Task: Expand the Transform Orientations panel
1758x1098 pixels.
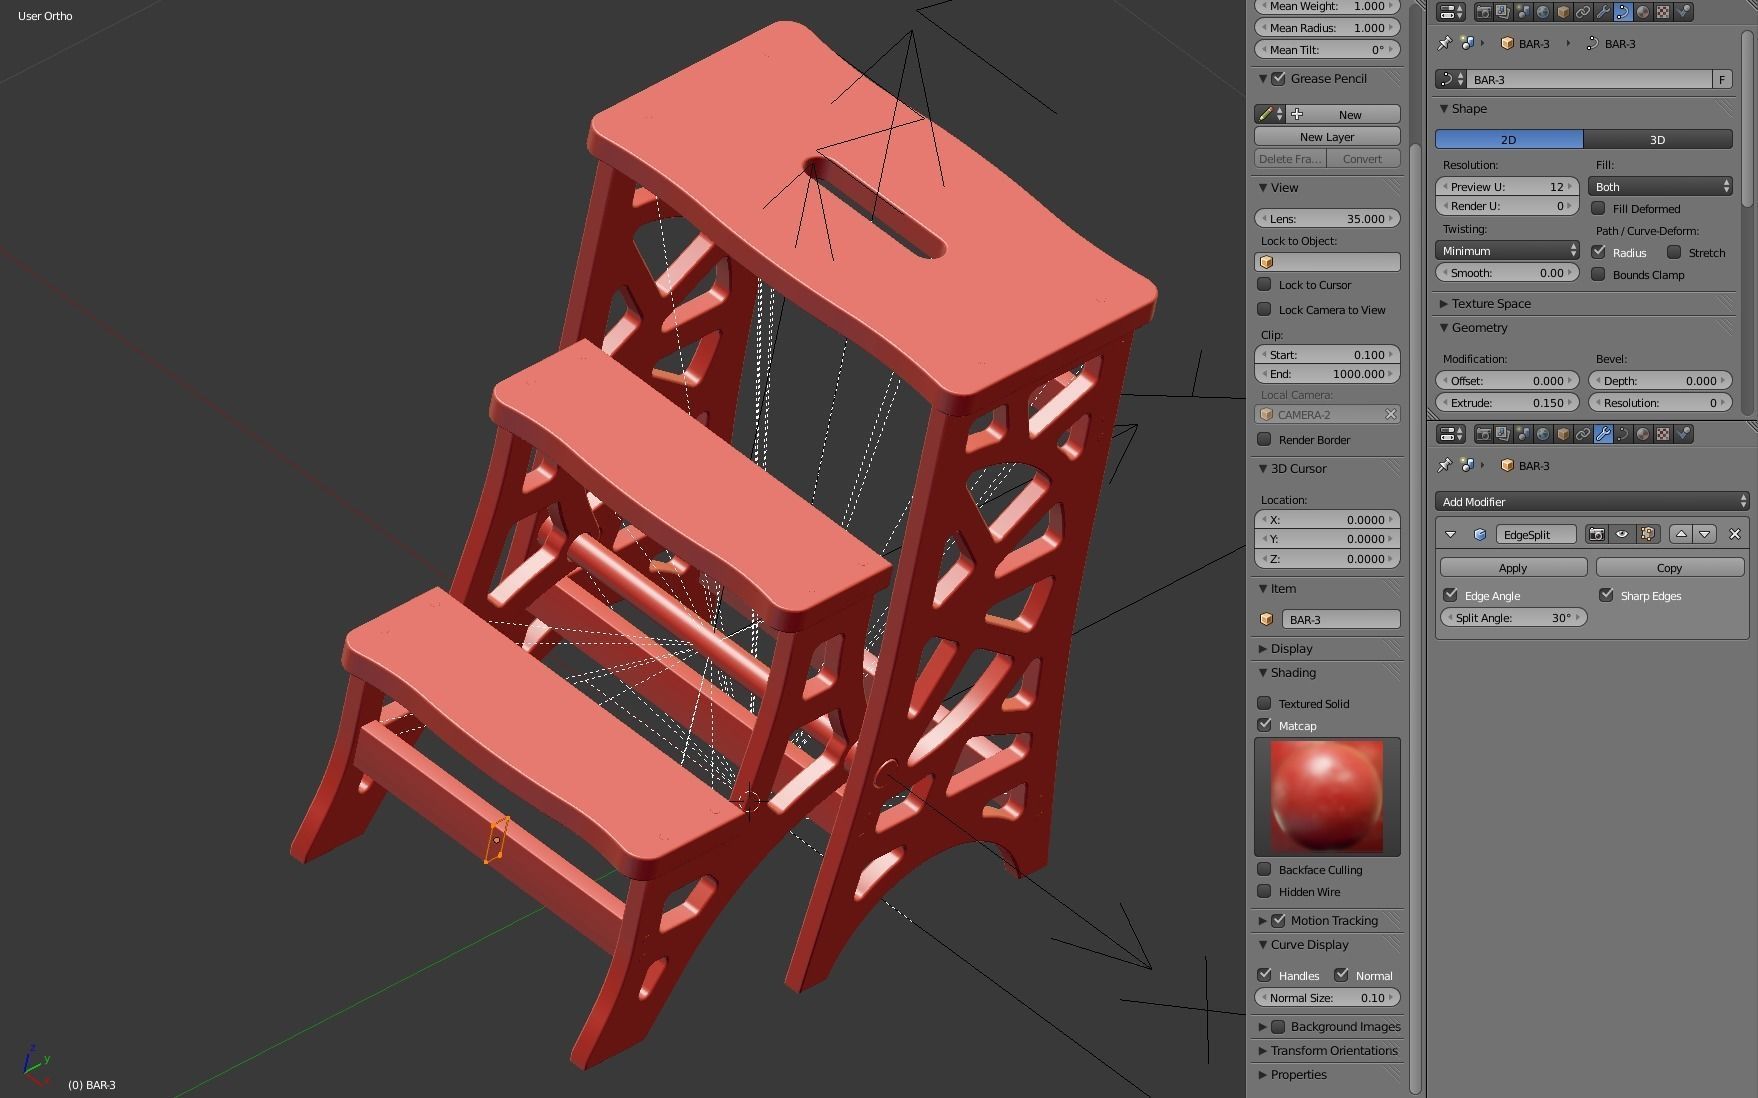Action: tap(1263, 1050)
